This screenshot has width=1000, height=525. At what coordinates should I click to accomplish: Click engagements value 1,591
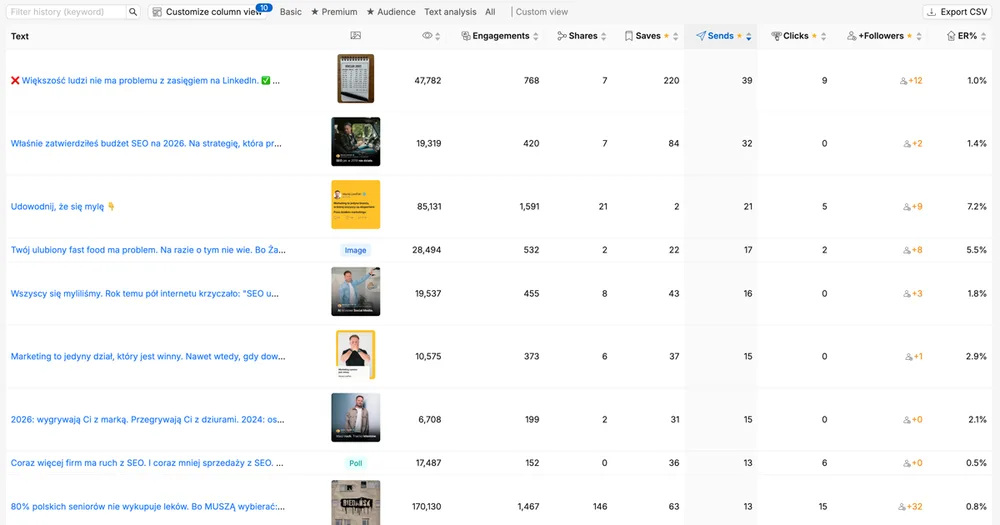click(529, 207)
